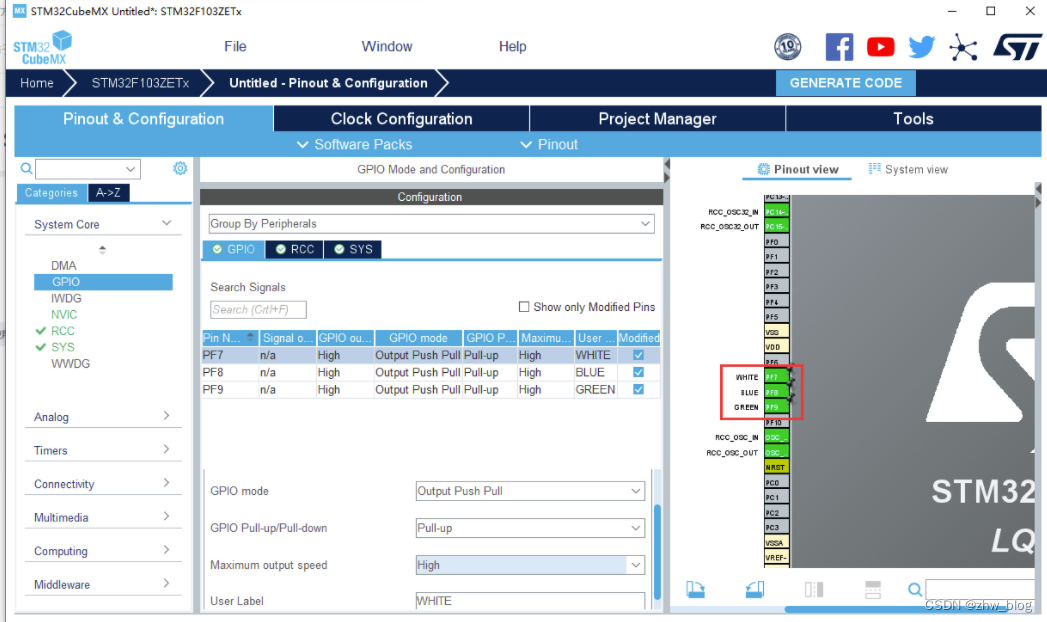Switch to System view tab

coord(908,170)
